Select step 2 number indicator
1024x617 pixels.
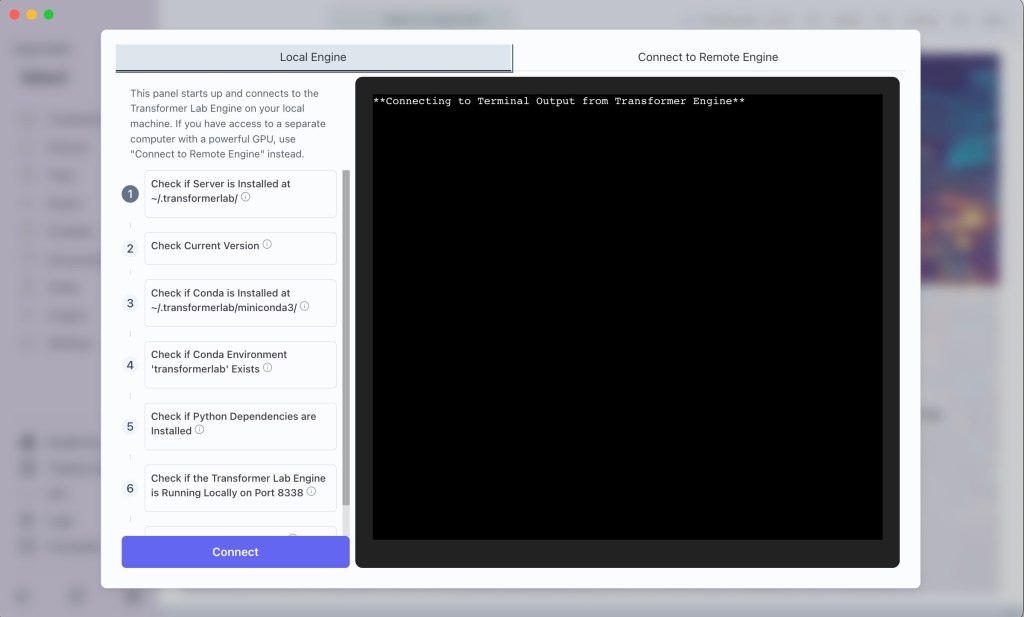pyautogui.click(x=130, y=248)
